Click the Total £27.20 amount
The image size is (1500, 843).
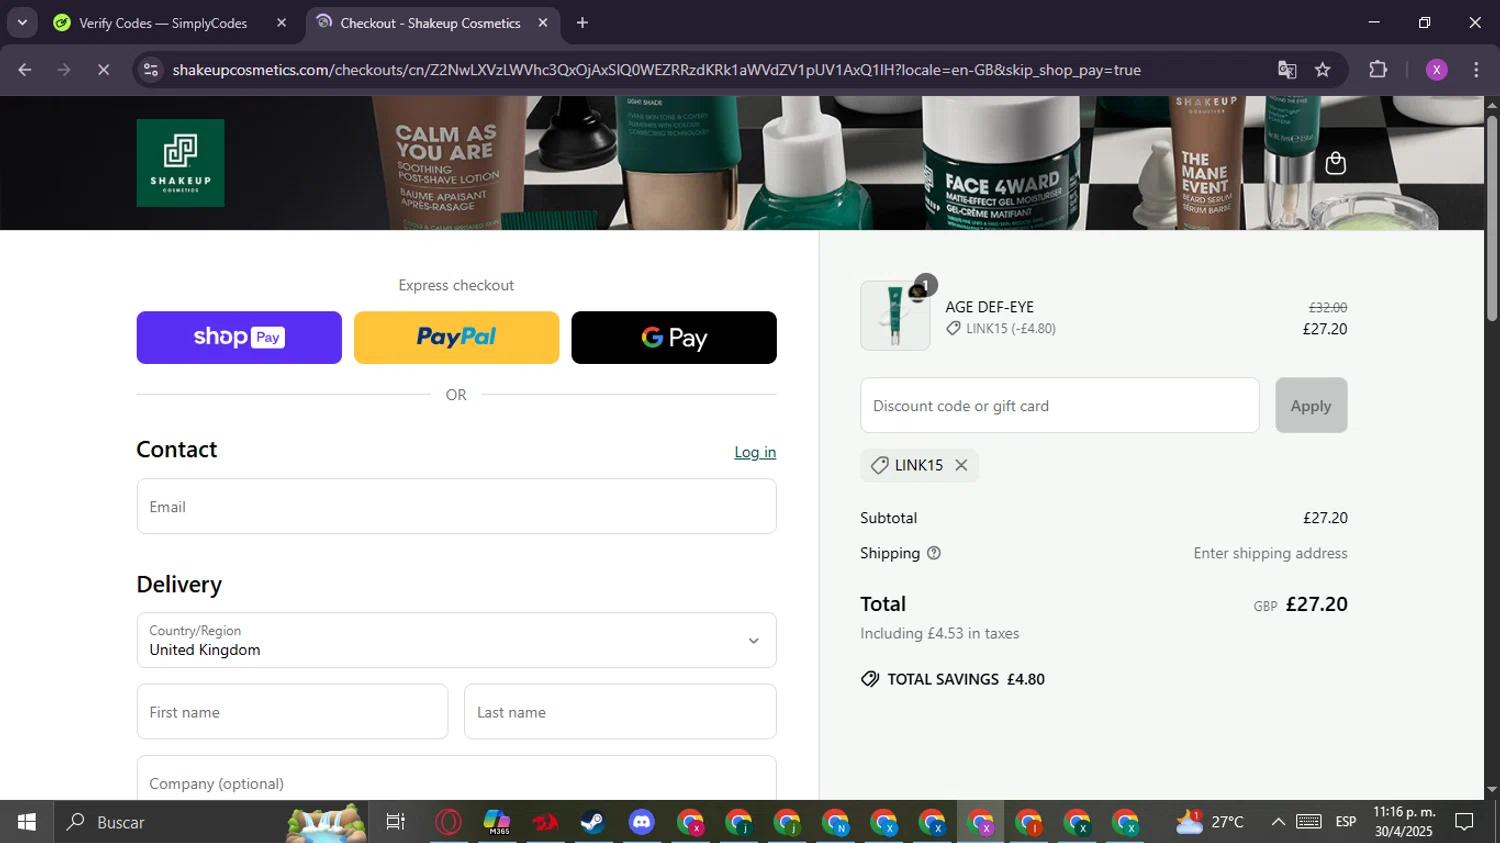pyautogui.click(x=1316, y=604)
